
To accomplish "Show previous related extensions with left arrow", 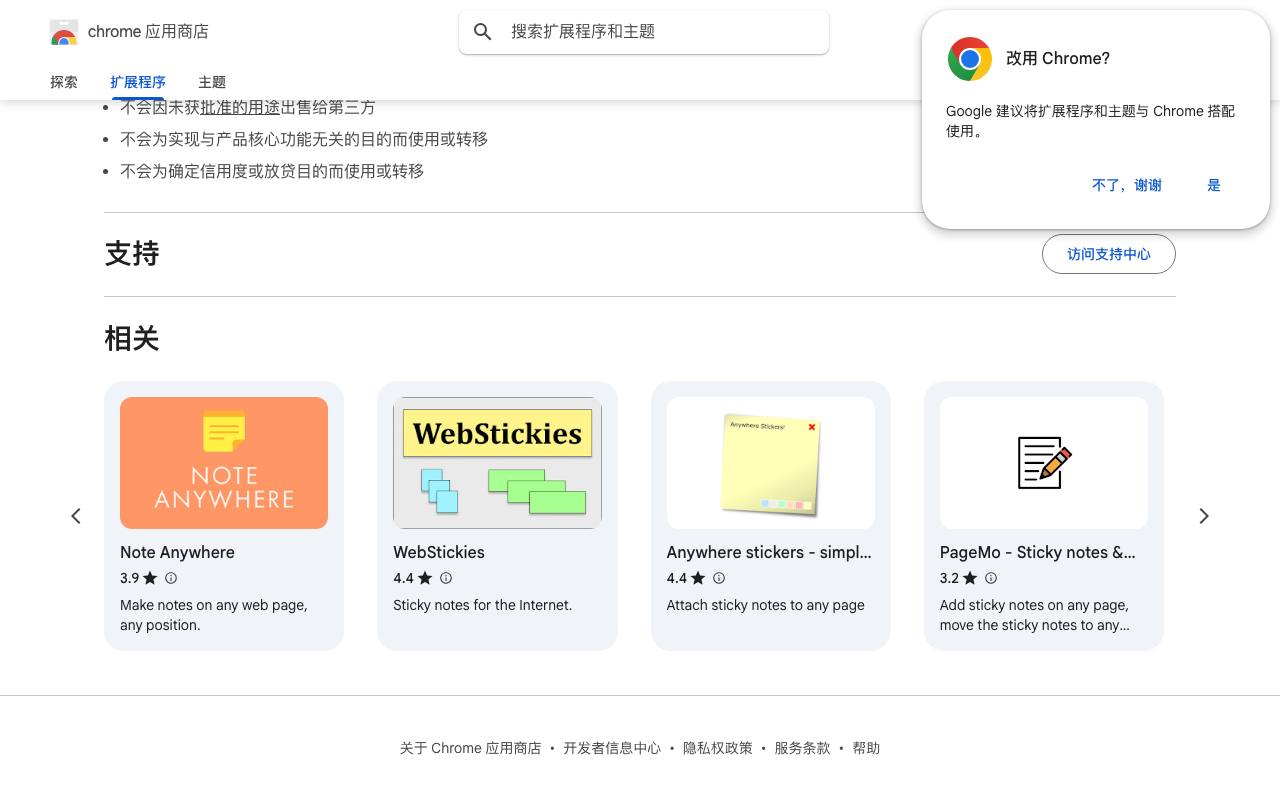I will click(x=76, y=516).
